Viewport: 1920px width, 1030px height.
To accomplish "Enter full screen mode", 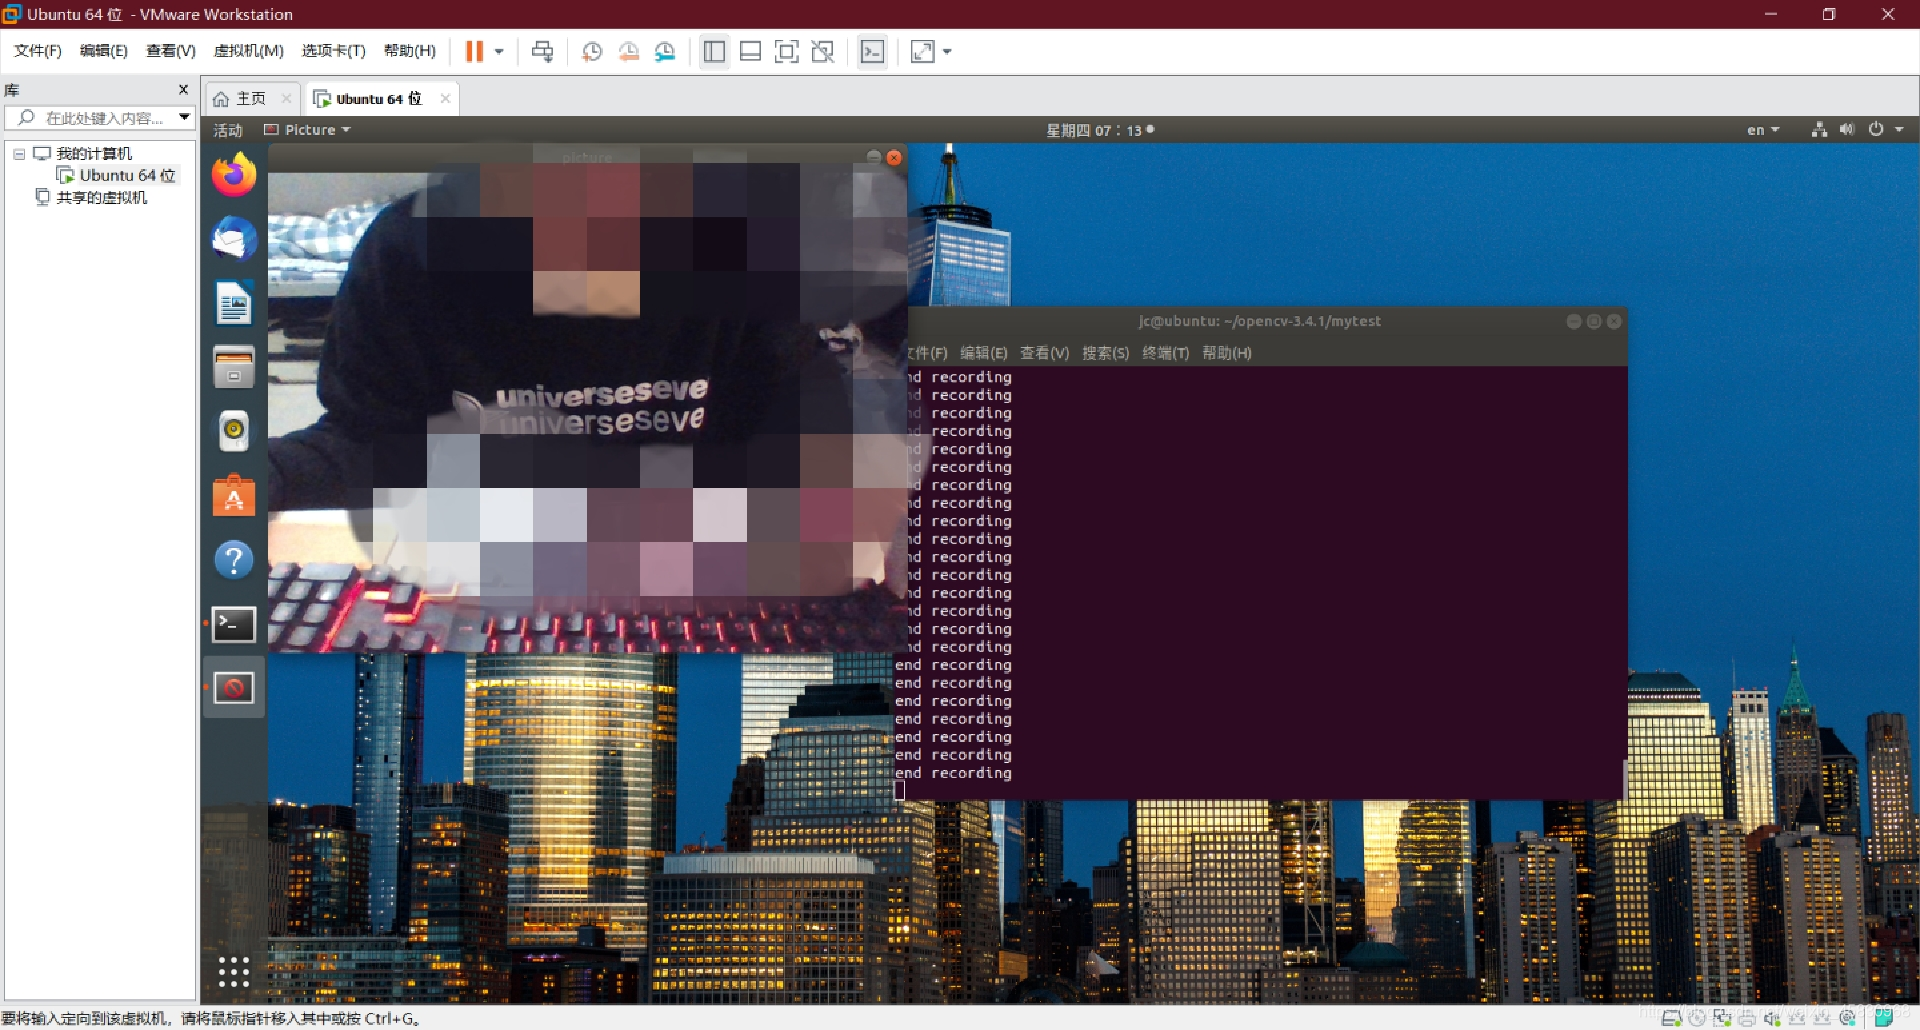I will pyautogui.click(x=787, y=51).
